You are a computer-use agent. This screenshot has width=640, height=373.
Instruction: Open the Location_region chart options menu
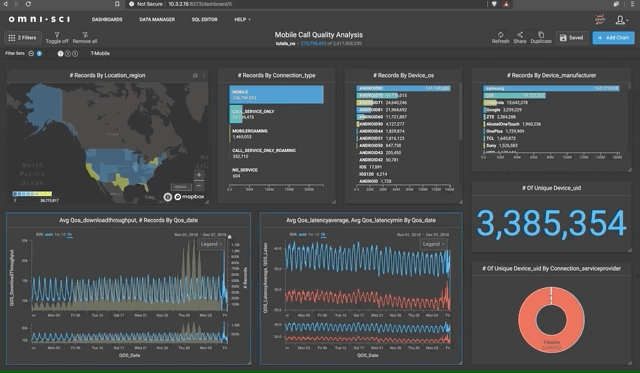(x=203, y=75)
